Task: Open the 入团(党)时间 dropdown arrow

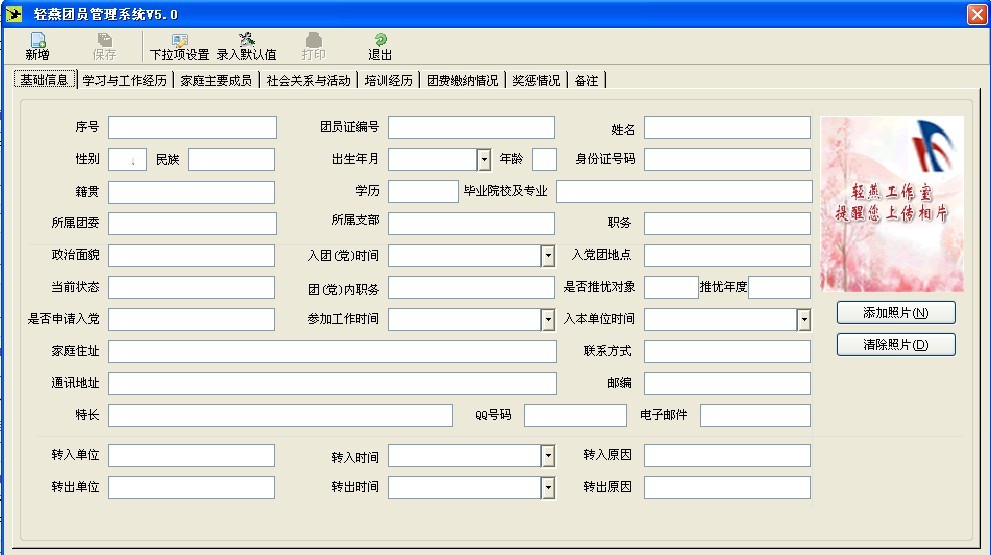Action: 548,256
